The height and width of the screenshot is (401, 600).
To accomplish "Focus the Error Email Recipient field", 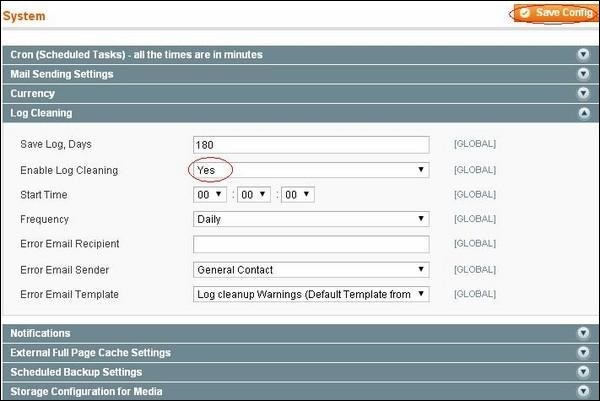I will tap(311, 244).
